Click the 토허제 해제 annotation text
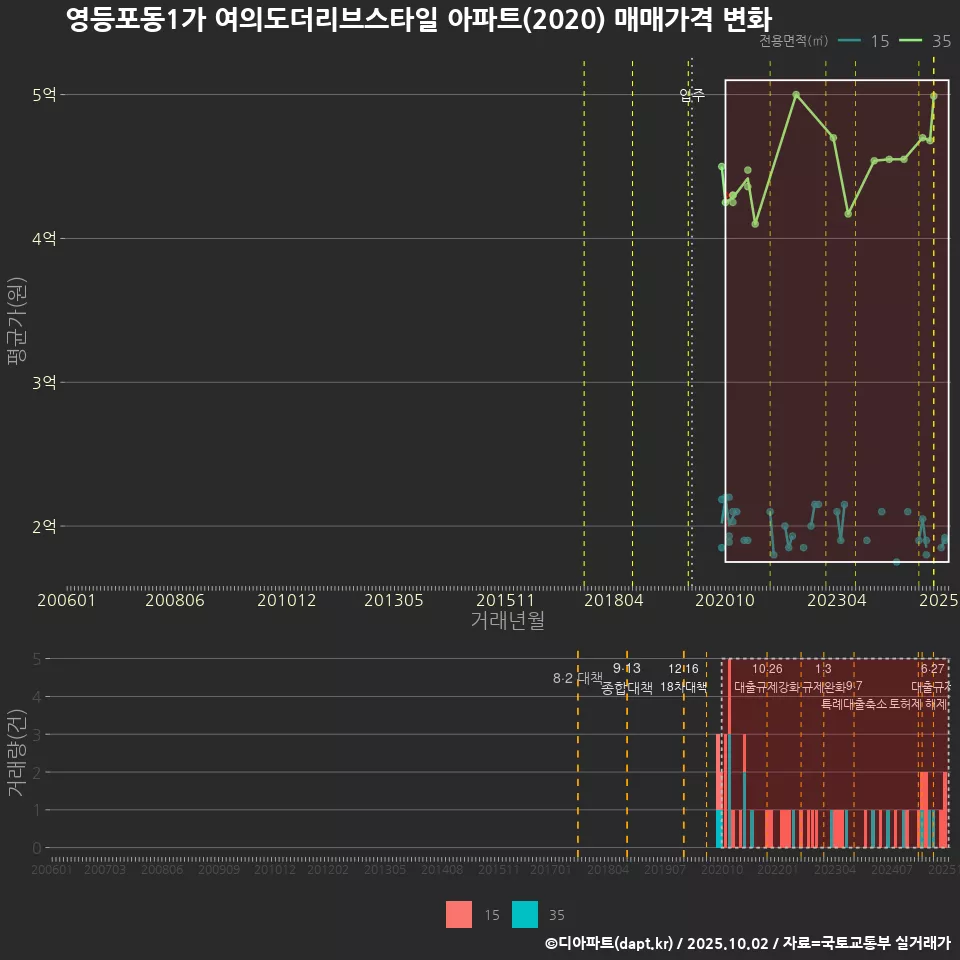 [x=920, y=704]
